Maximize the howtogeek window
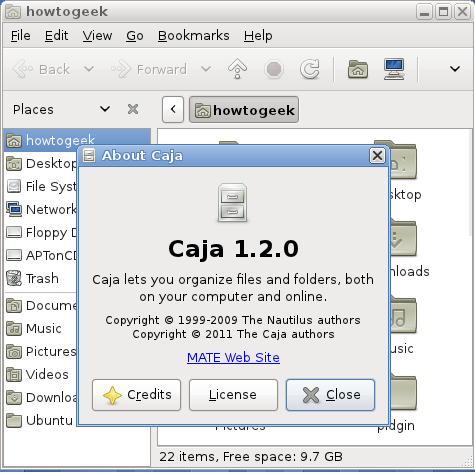Viewport: 475px width, 472px height. [443, 12]
